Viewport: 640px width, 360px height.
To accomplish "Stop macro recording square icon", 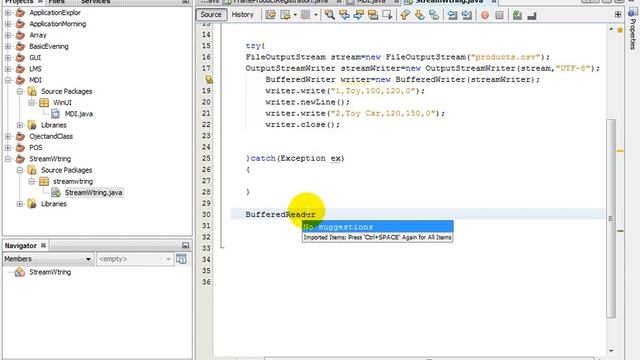I will (499, 15).
